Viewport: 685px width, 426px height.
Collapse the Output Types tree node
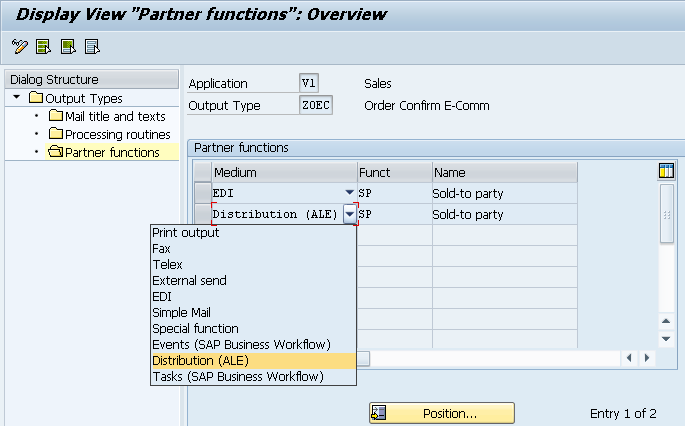coord(17,98)
